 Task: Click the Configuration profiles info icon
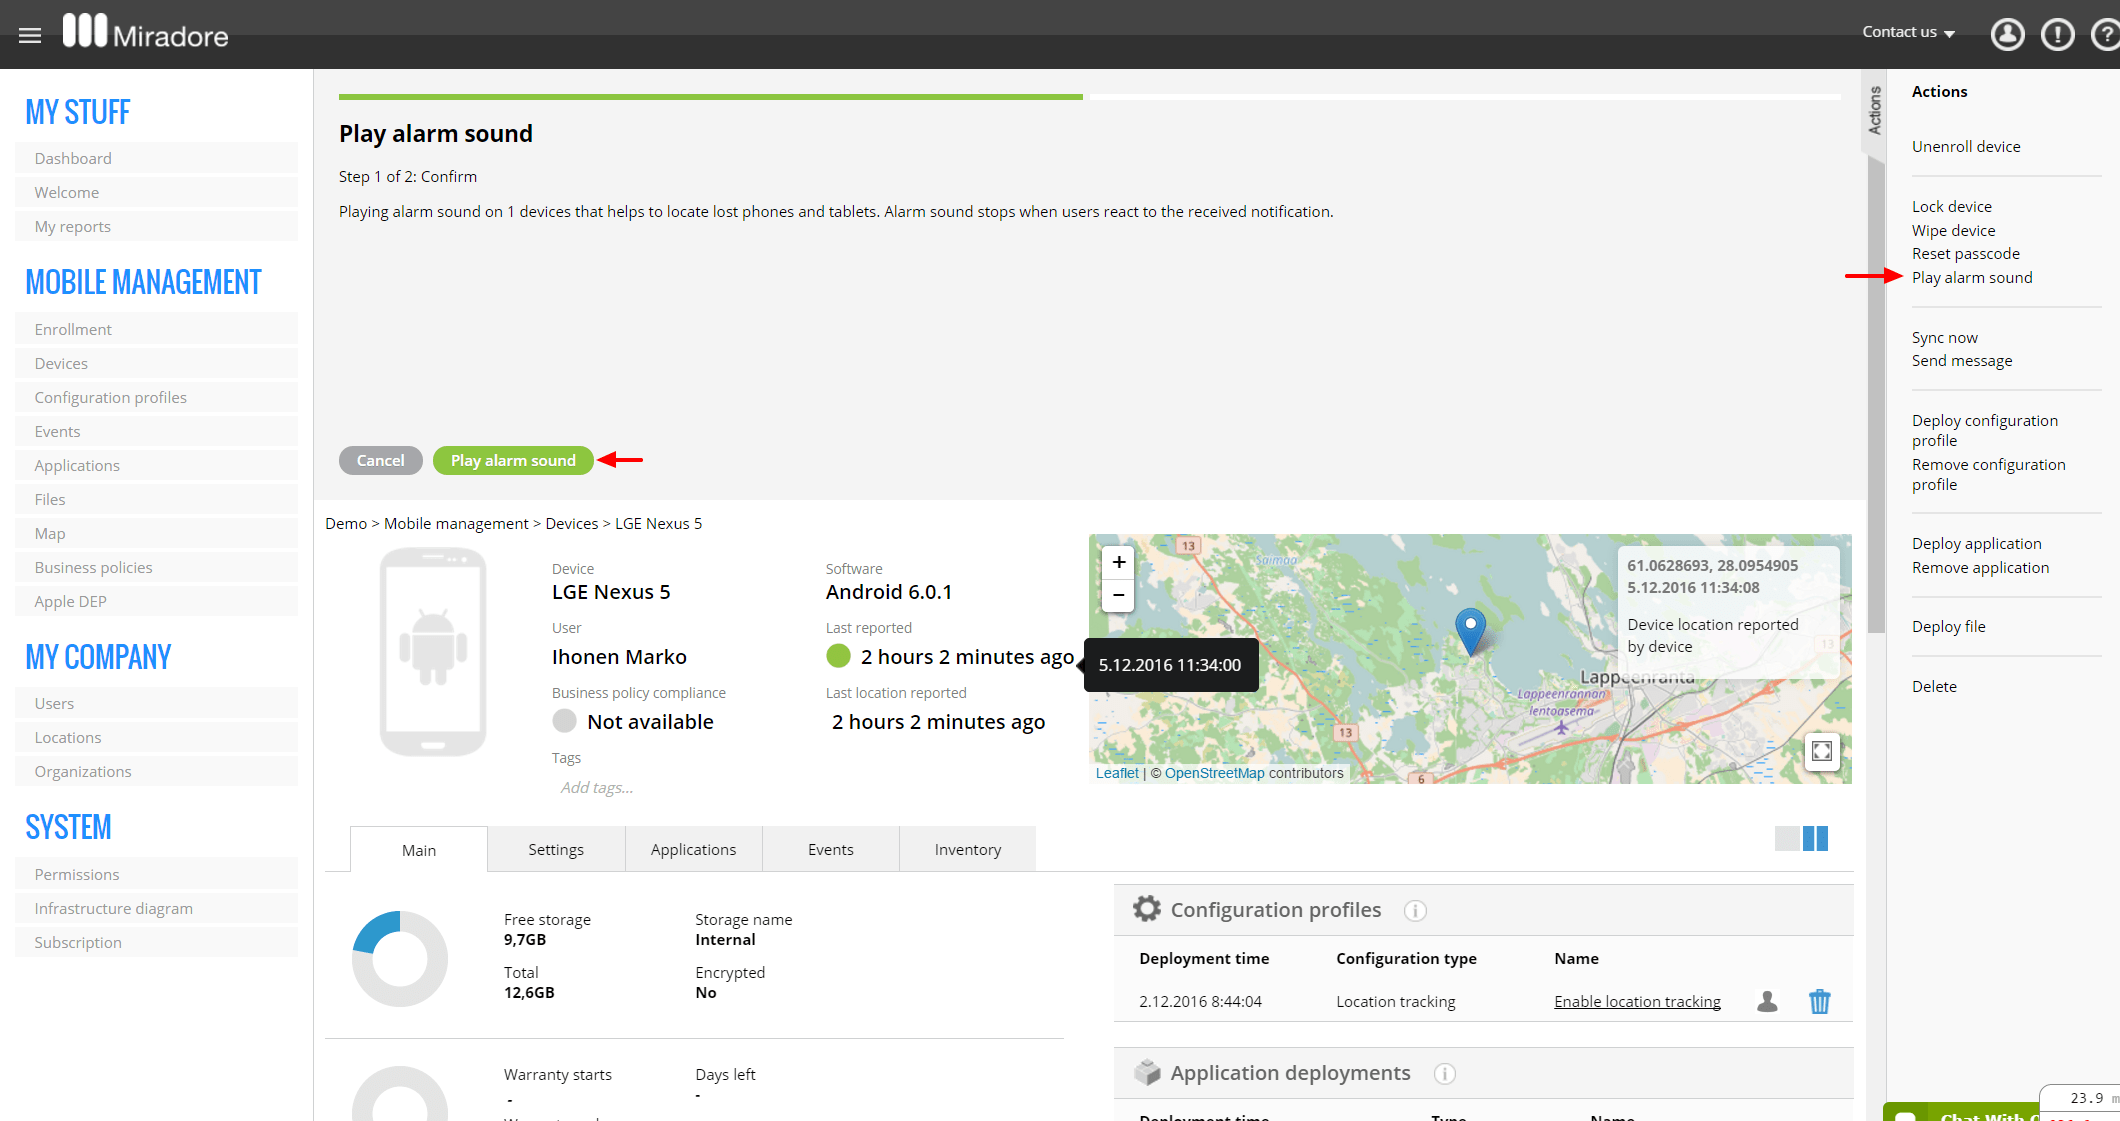[x=1414, y=911]
